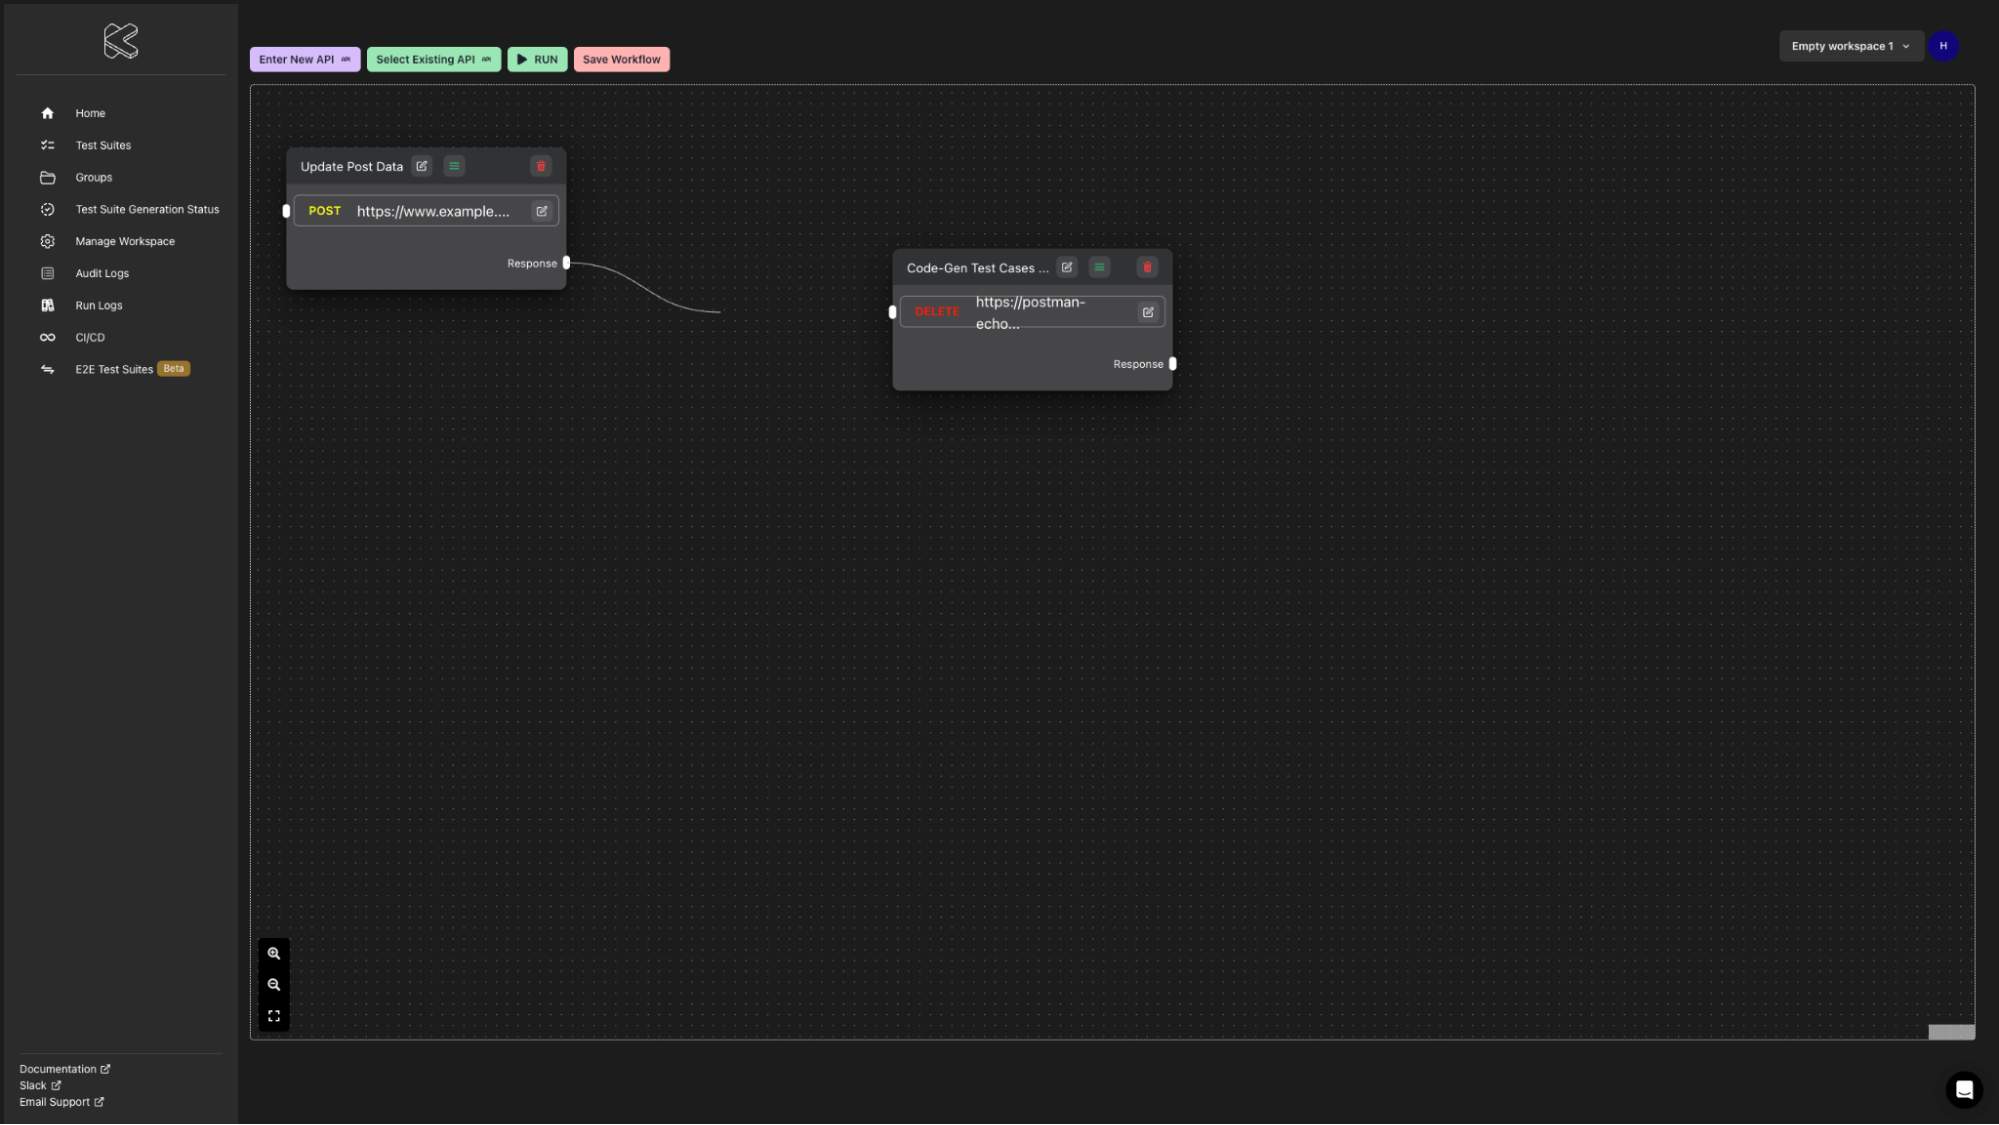Open E2E Test Suites Beta section
The width and height of the screenshot is (1999, 1125).
pyautogui.click(x=114, y=368)
